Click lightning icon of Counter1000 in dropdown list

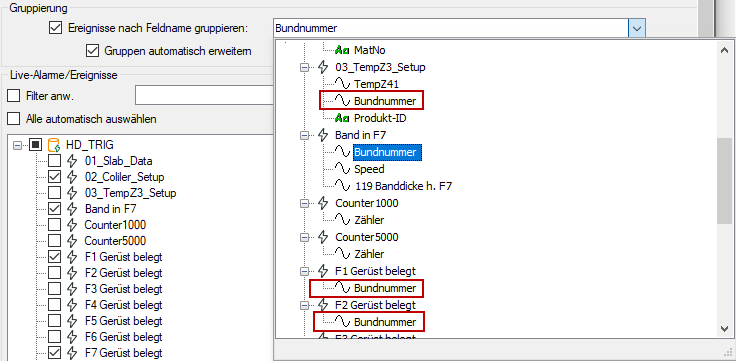pyautogui.click(x=323, y=203)
